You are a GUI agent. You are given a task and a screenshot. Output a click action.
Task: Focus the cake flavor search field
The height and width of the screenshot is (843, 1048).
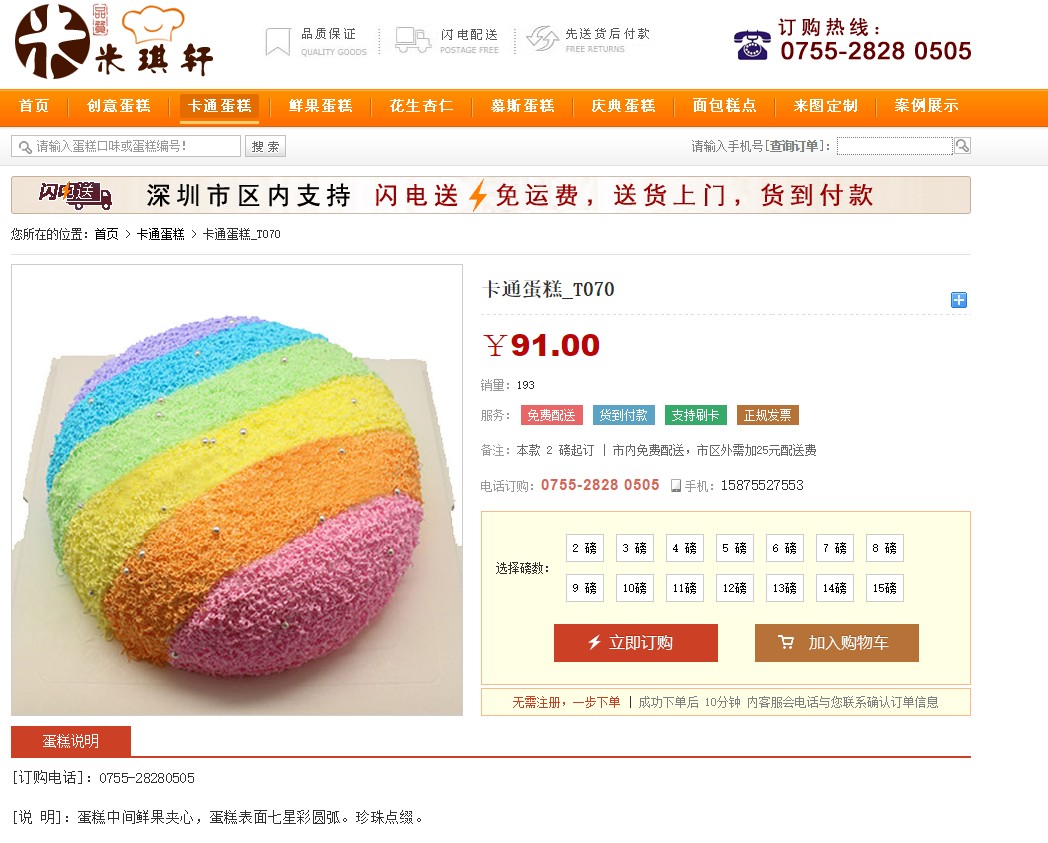point(126,146)
